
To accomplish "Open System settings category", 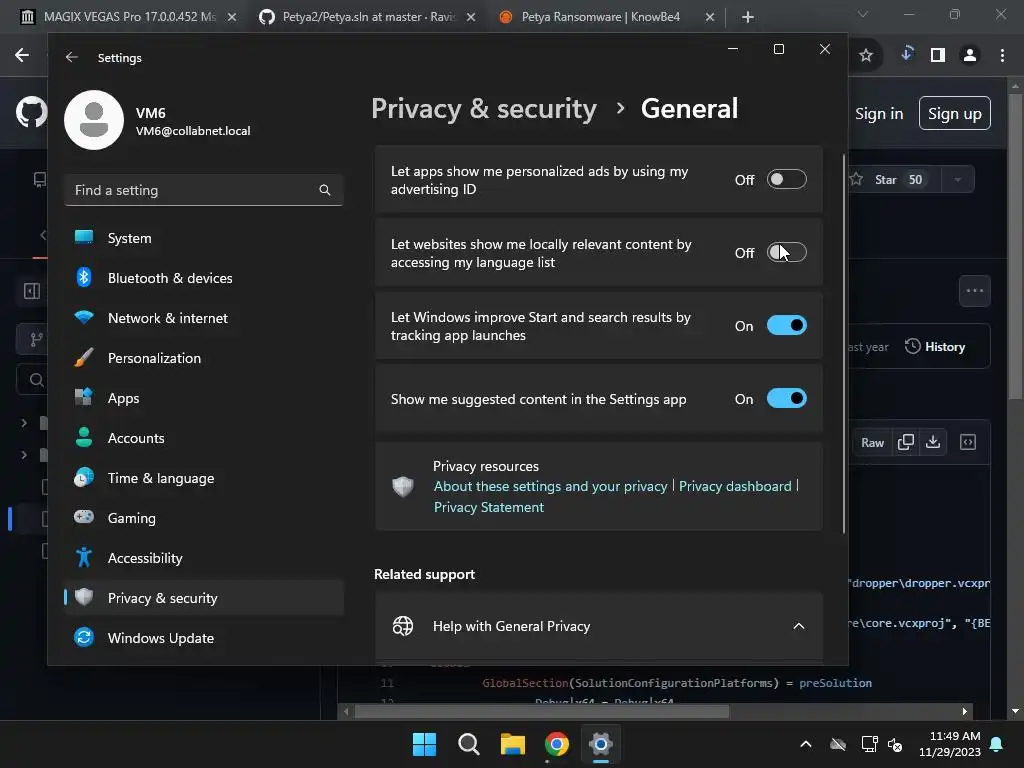I will (204, 238).
